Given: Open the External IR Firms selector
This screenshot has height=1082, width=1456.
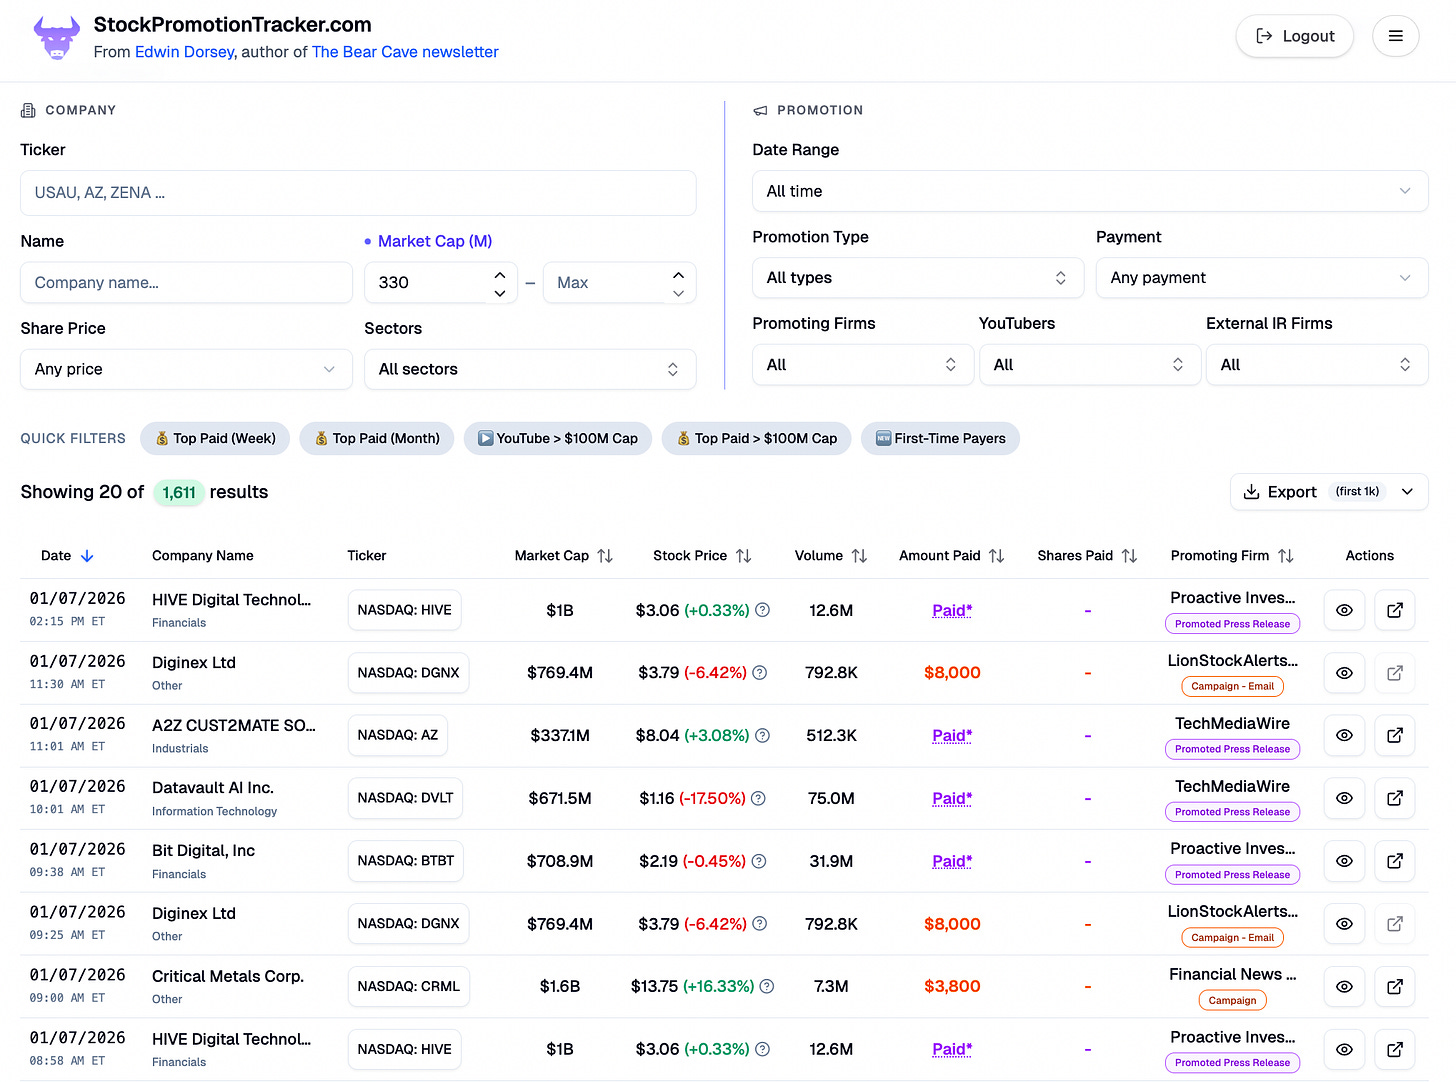Looking at the screenshot, I should 1317,365.
